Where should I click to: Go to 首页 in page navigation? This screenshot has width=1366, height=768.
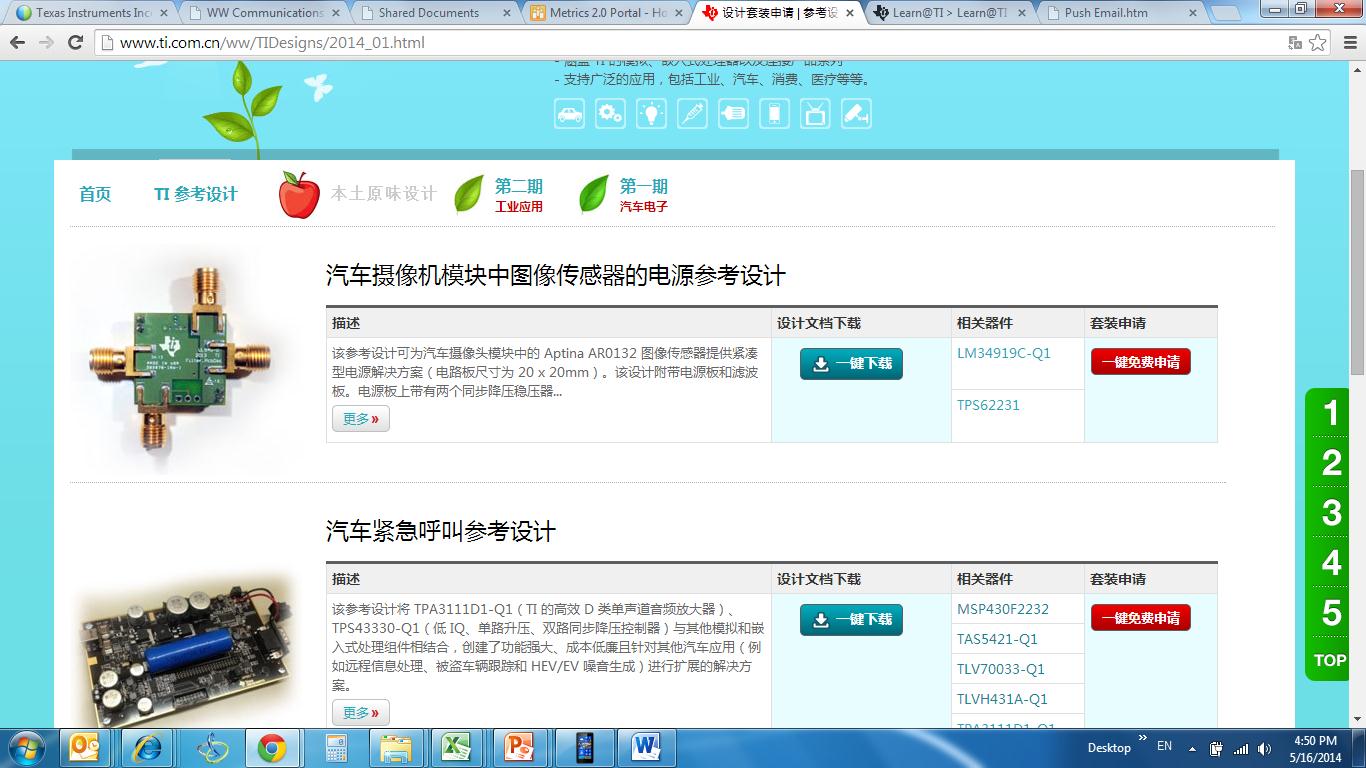95,194
